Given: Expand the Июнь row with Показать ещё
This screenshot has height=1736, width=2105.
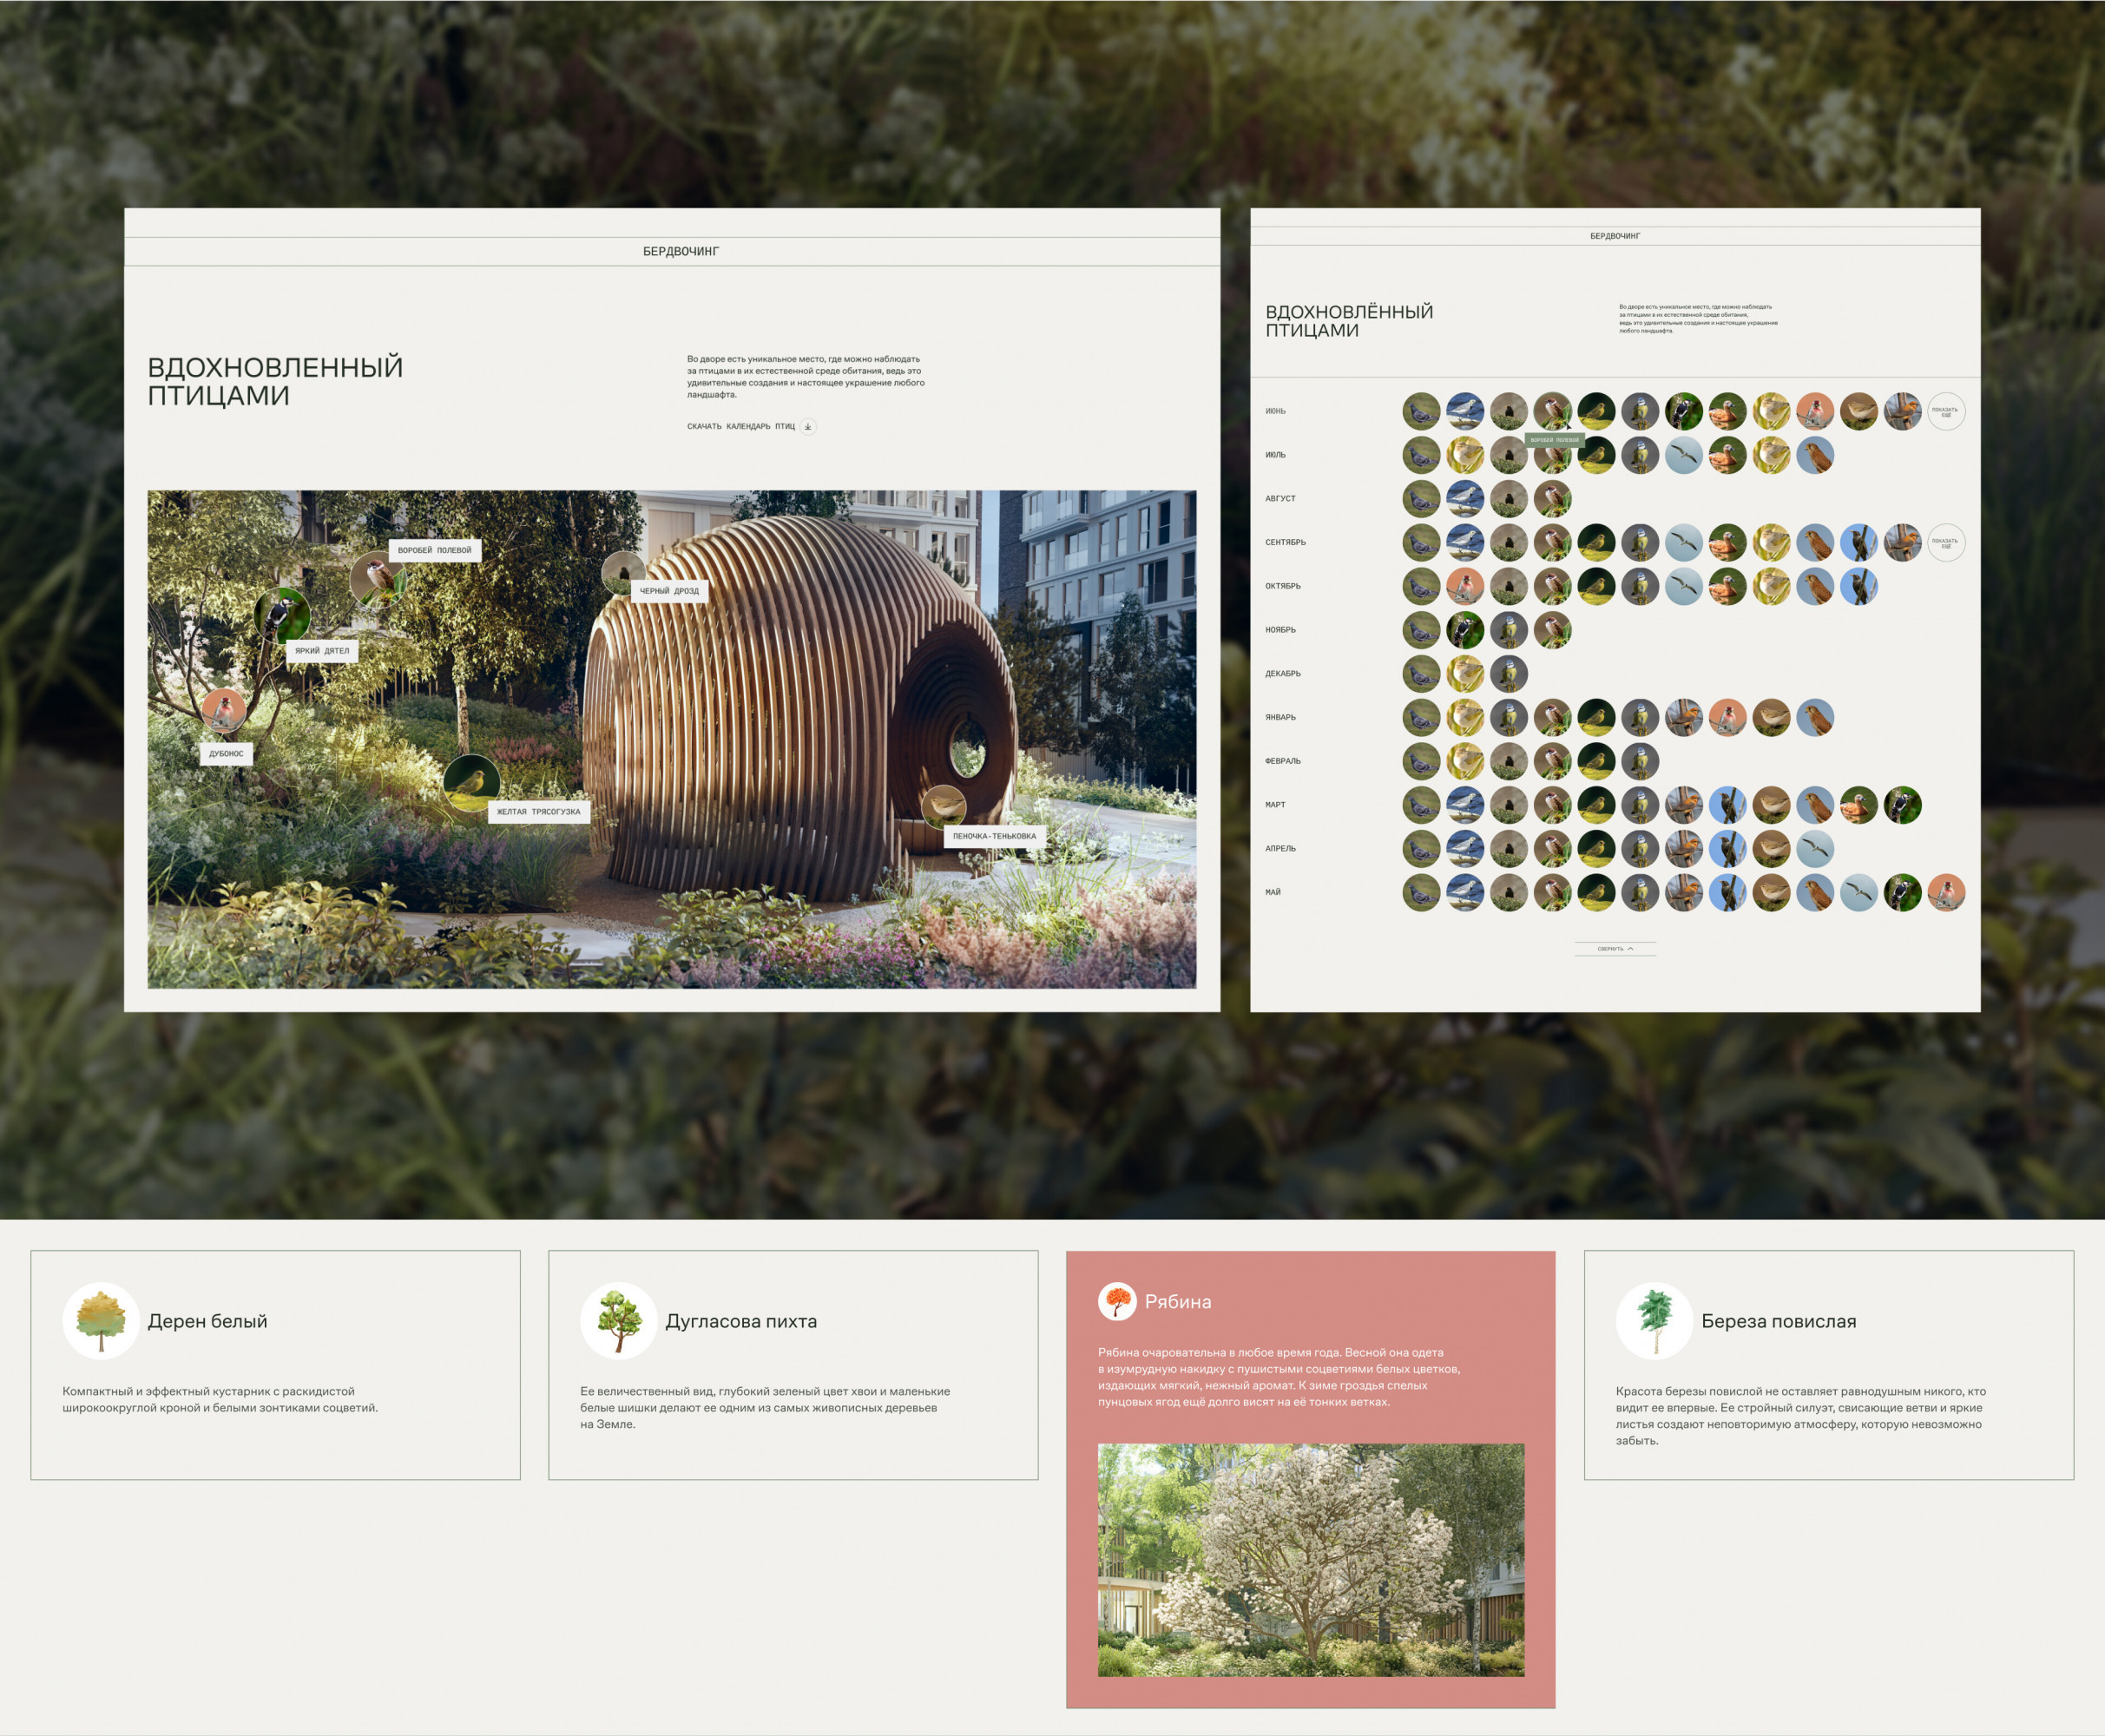Looking at the screenshot, I should tap(1945, 411).
